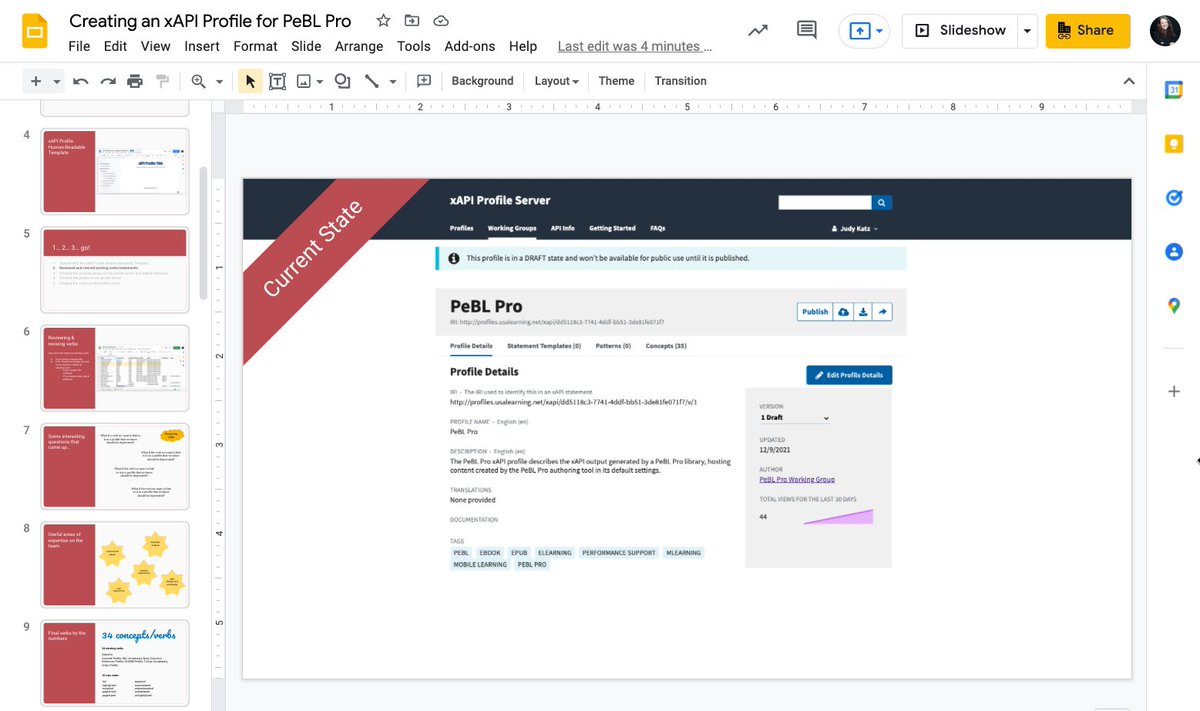Click the Insert image icon

pyautogui.click(x=304, y=81)
